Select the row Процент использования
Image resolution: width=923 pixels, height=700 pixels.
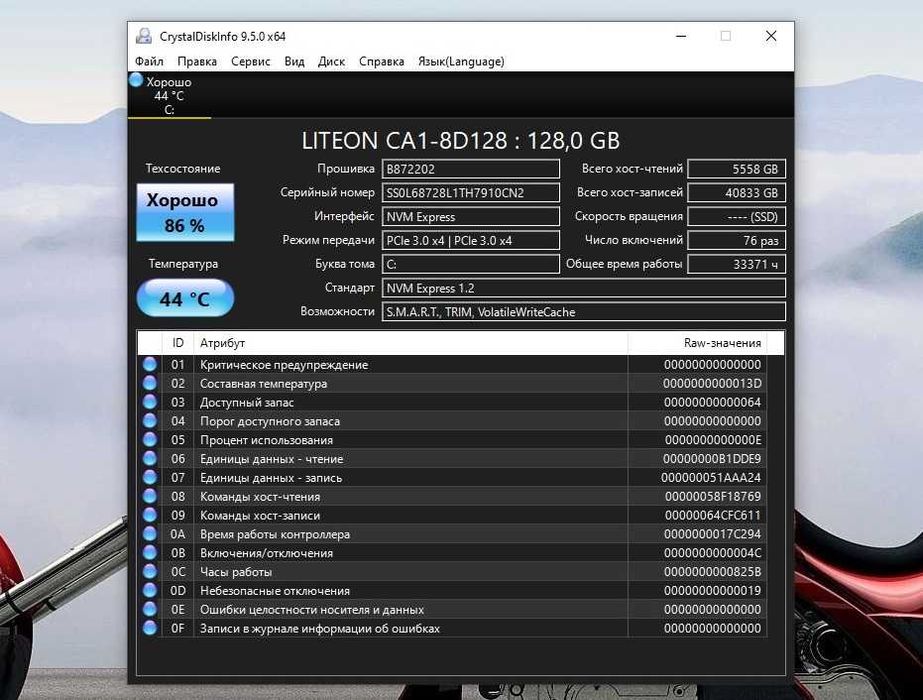pos(452,440)
